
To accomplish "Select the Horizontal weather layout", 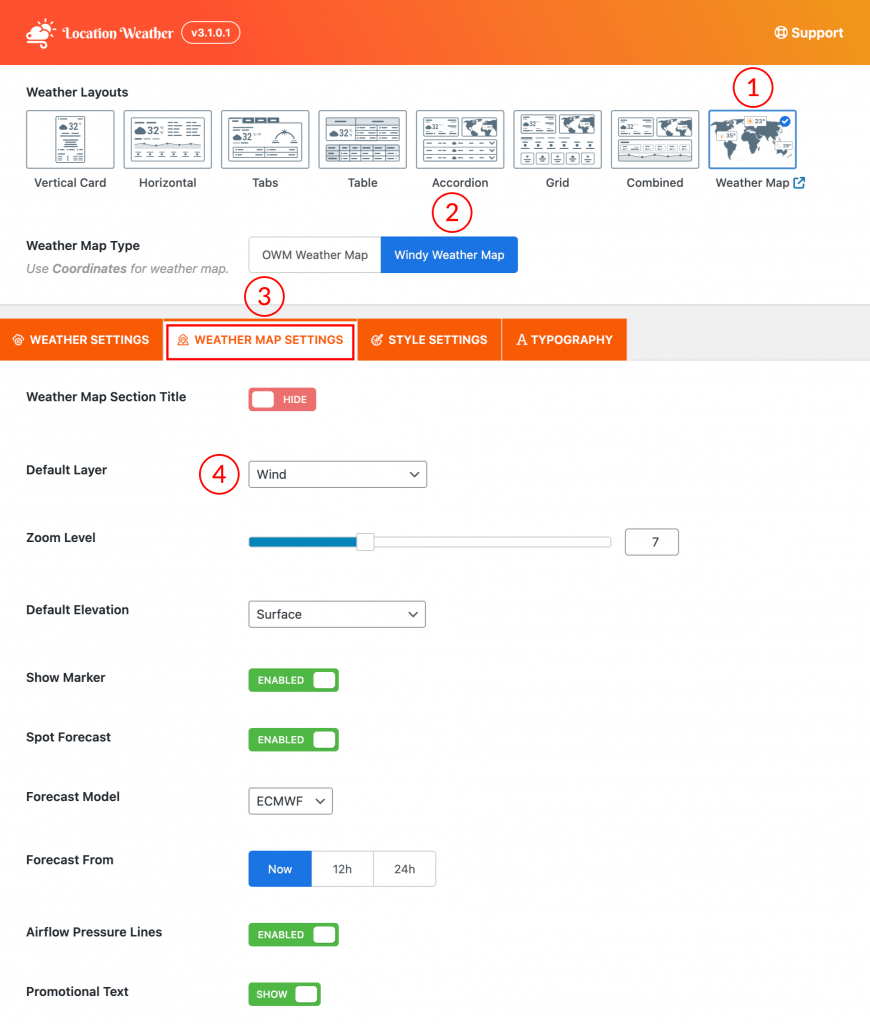I will pos(167,139).
